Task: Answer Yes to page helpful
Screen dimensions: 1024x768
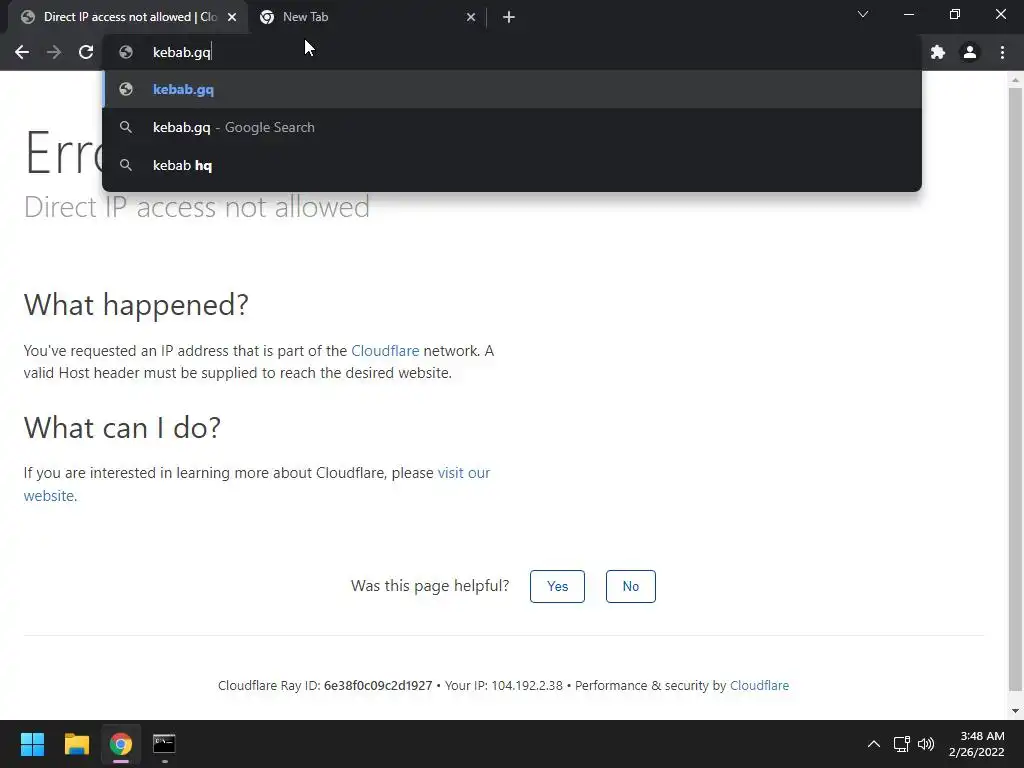Action: 557,586
